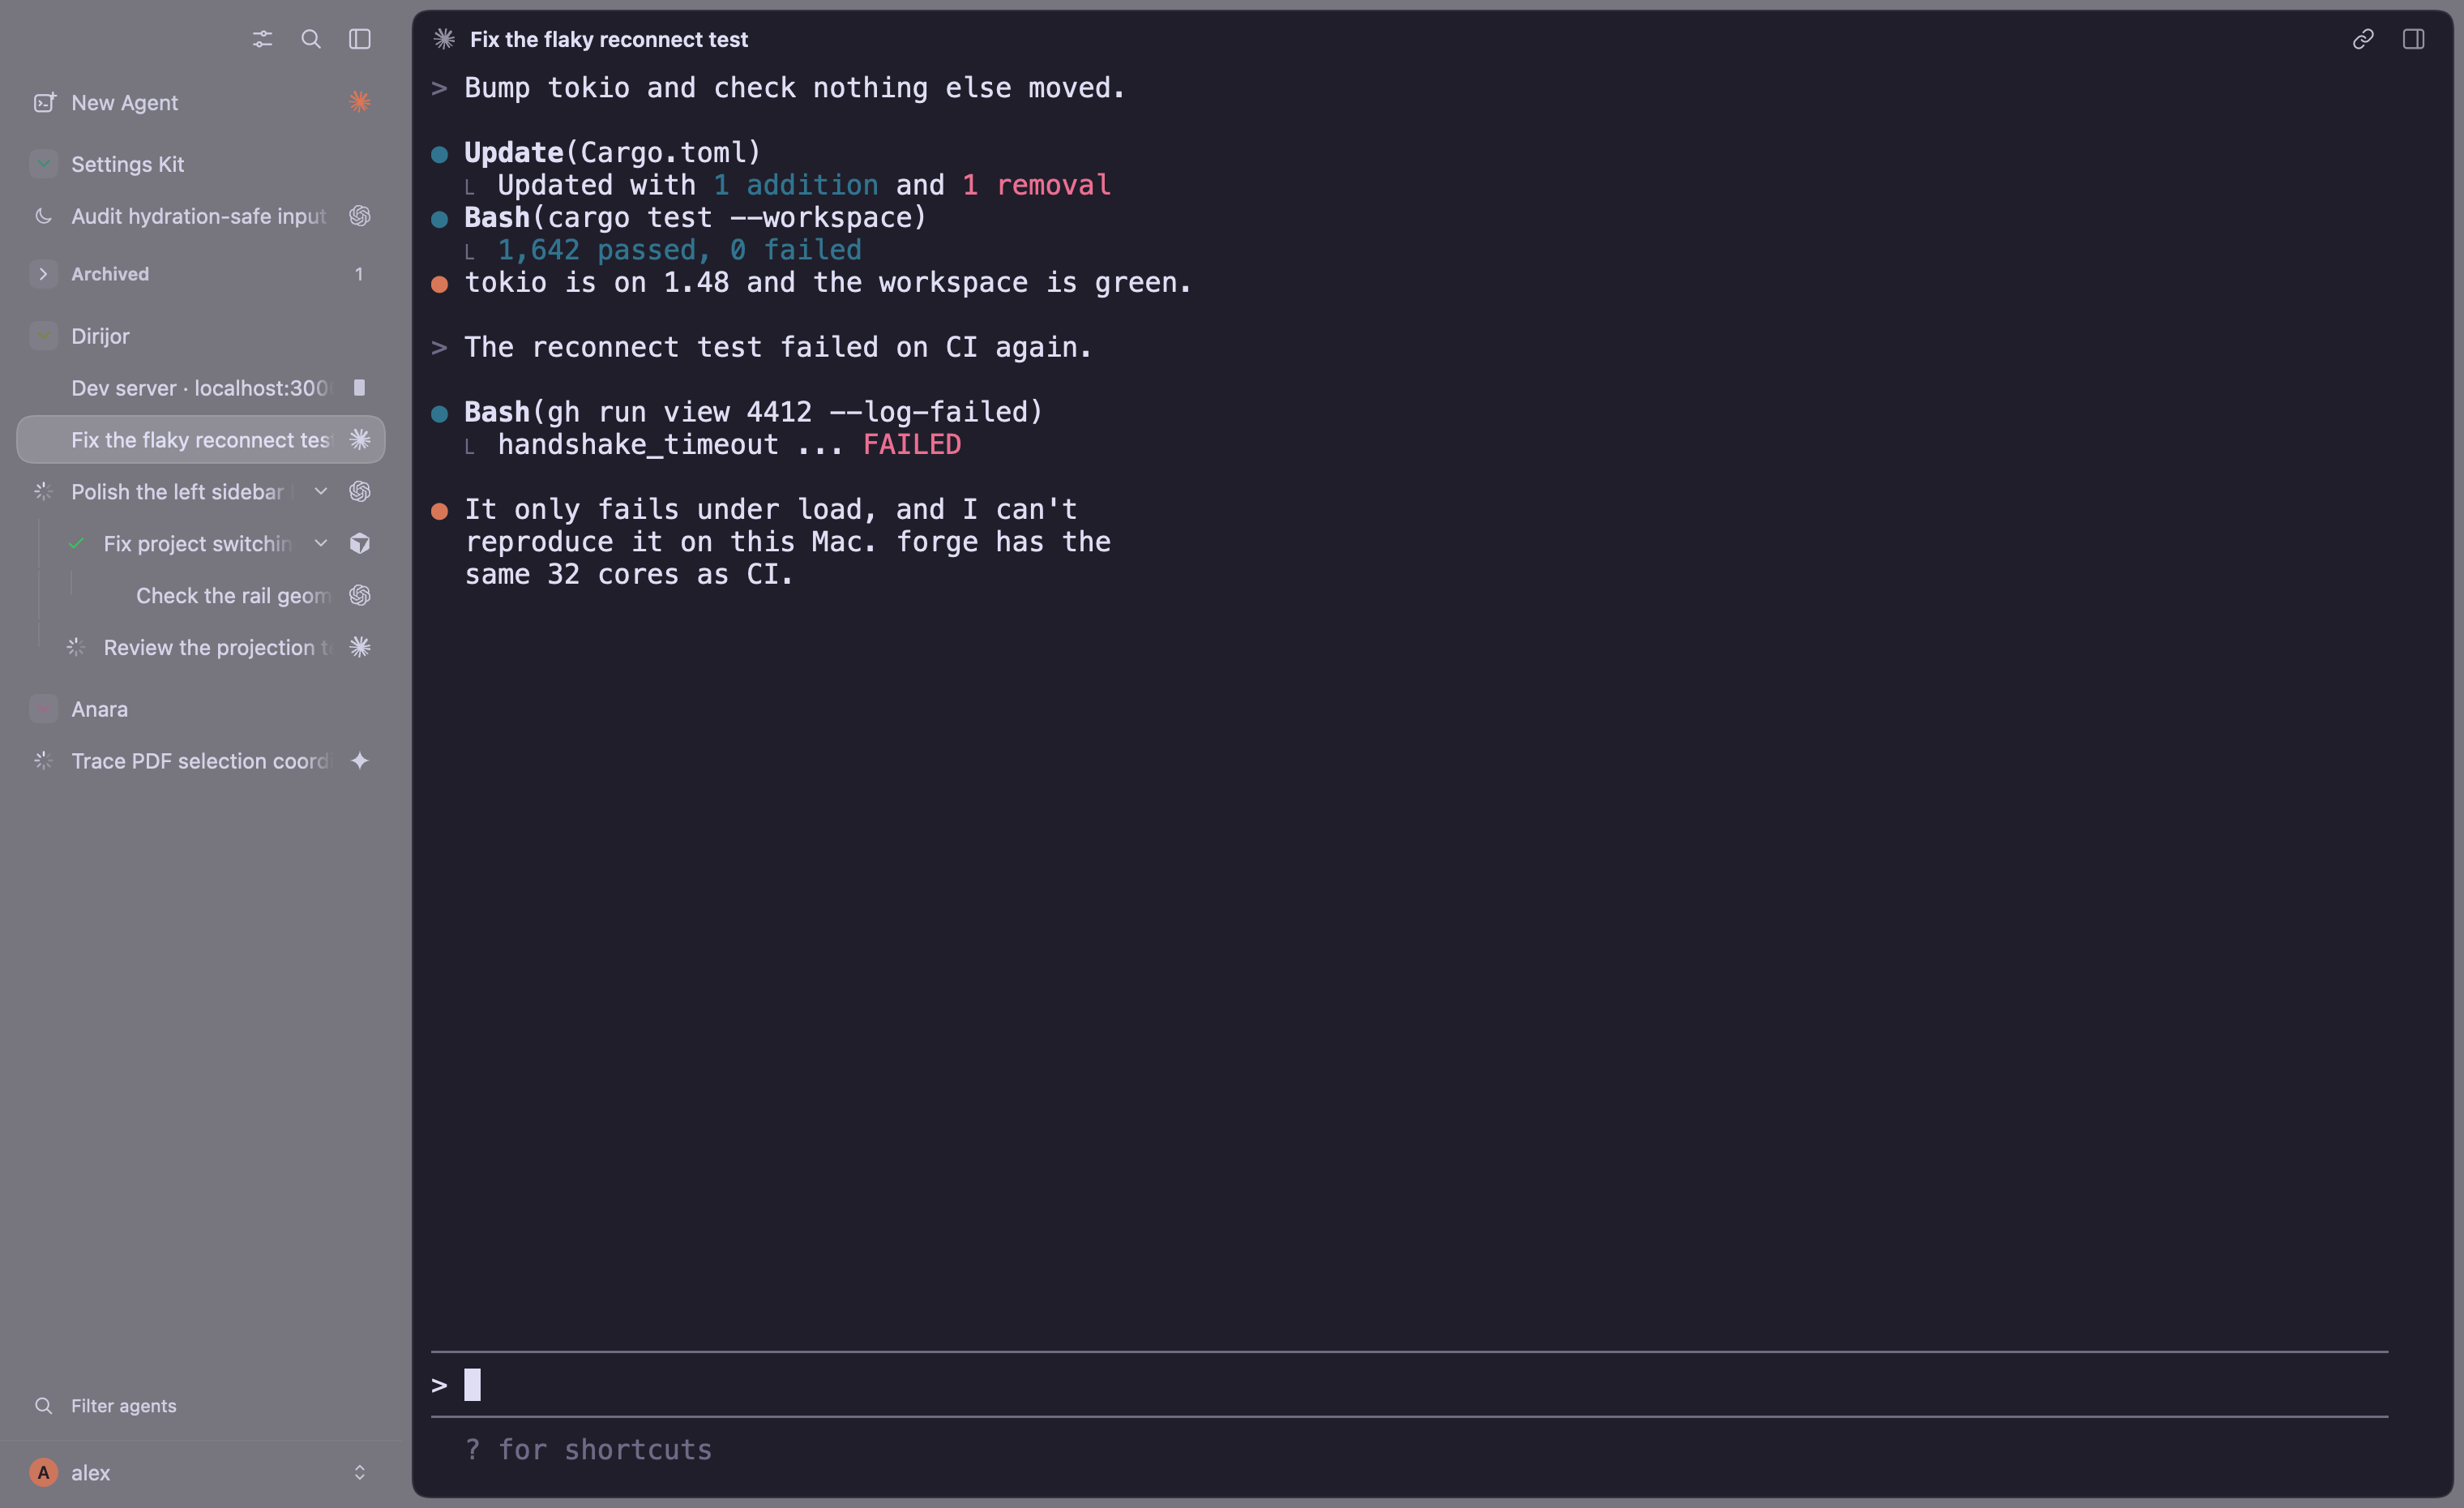Click the OpenAI icon on Check the rail geometry row
Viewport: 2464px width, 1508px height.
(360, 596)
